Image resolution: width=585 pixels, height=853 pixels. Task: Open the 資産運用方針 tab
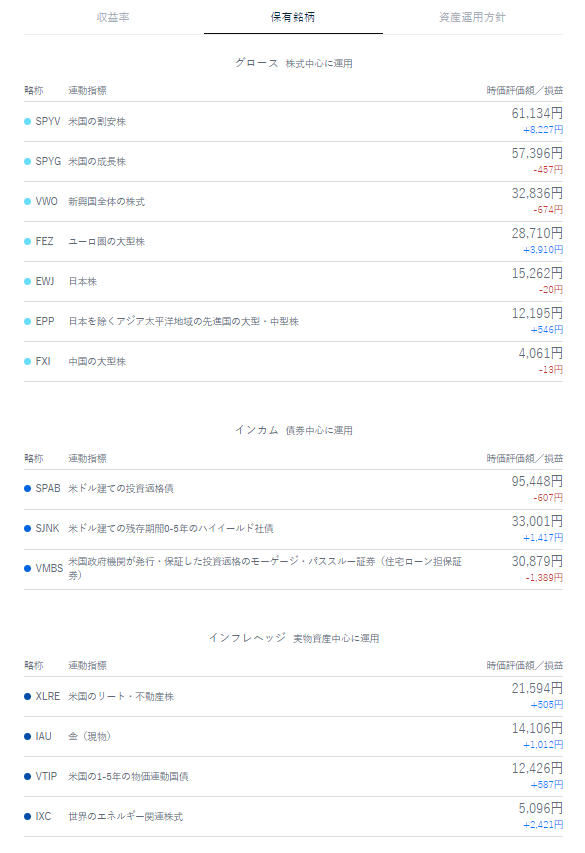[472, 17]
